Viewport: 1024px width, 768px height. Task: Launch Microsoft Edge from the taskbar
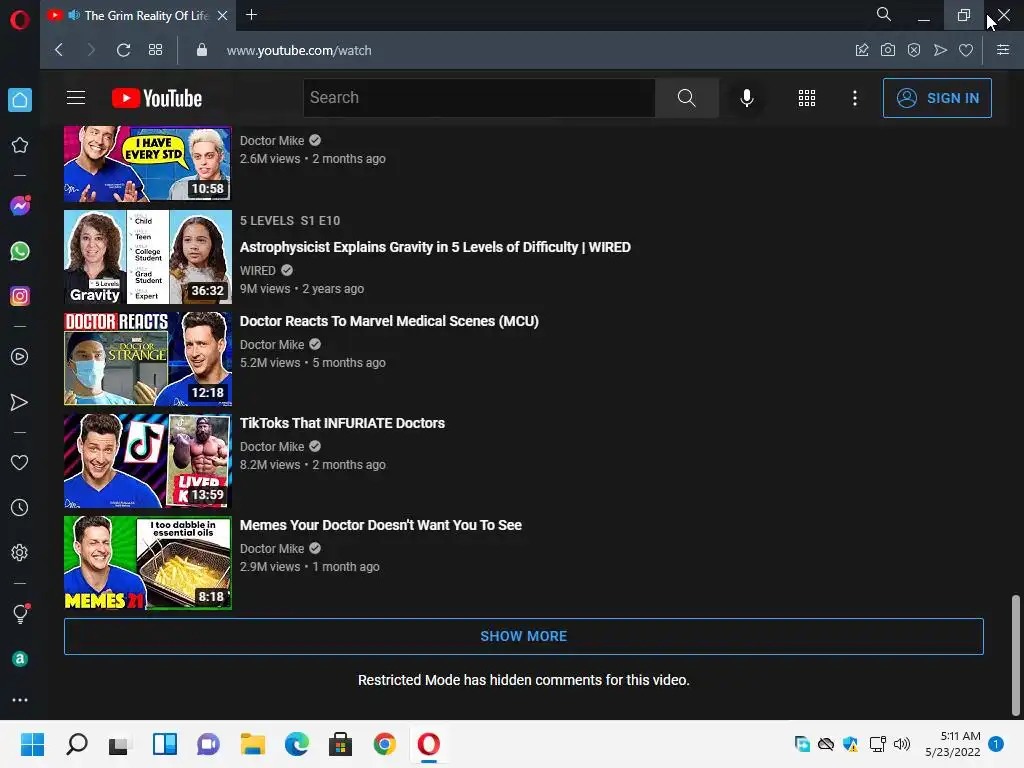tap(296, 744)
